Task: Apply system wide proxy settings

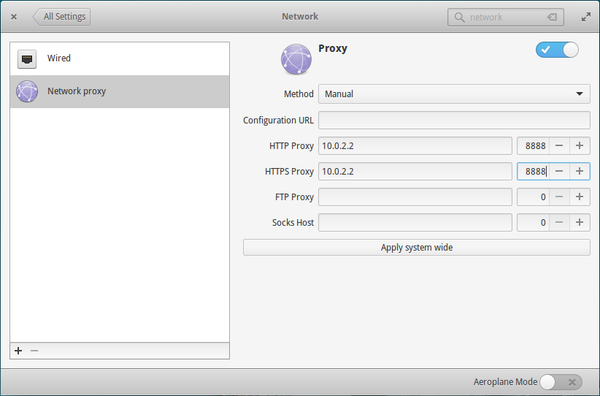Action: pyautogui.click(x=417, y=248)
